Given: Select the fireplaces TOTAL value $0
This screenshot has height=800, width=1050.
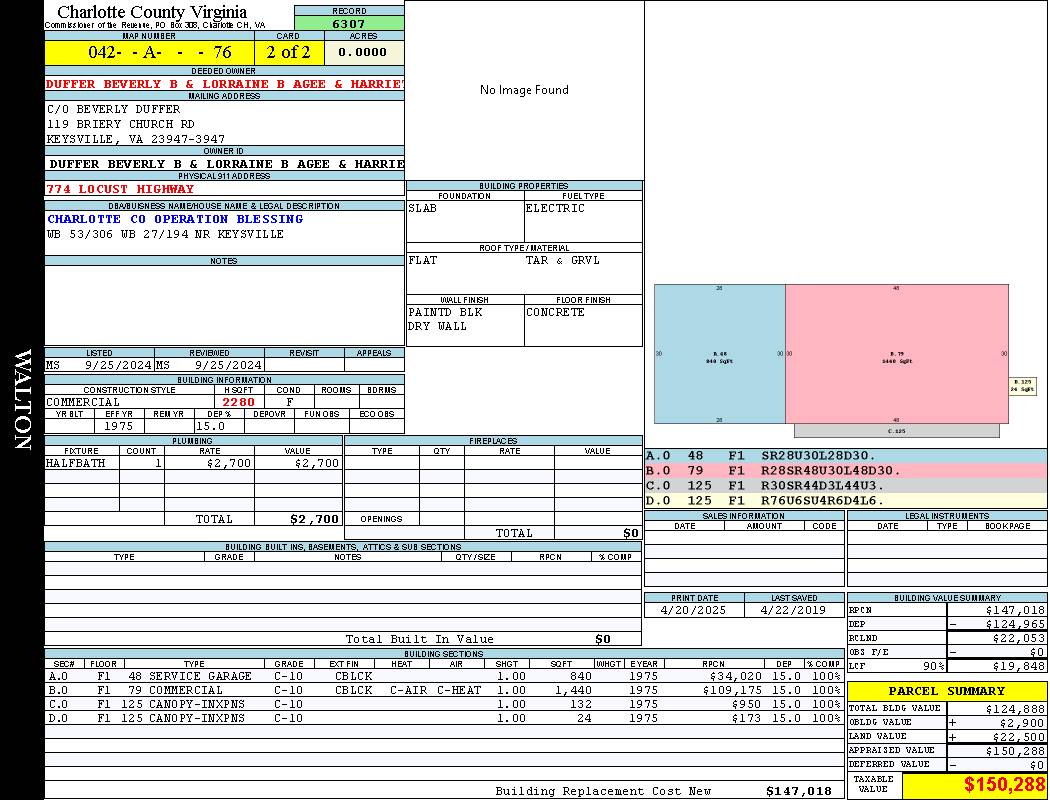Looking at the screenshot, I should point(631,534).
